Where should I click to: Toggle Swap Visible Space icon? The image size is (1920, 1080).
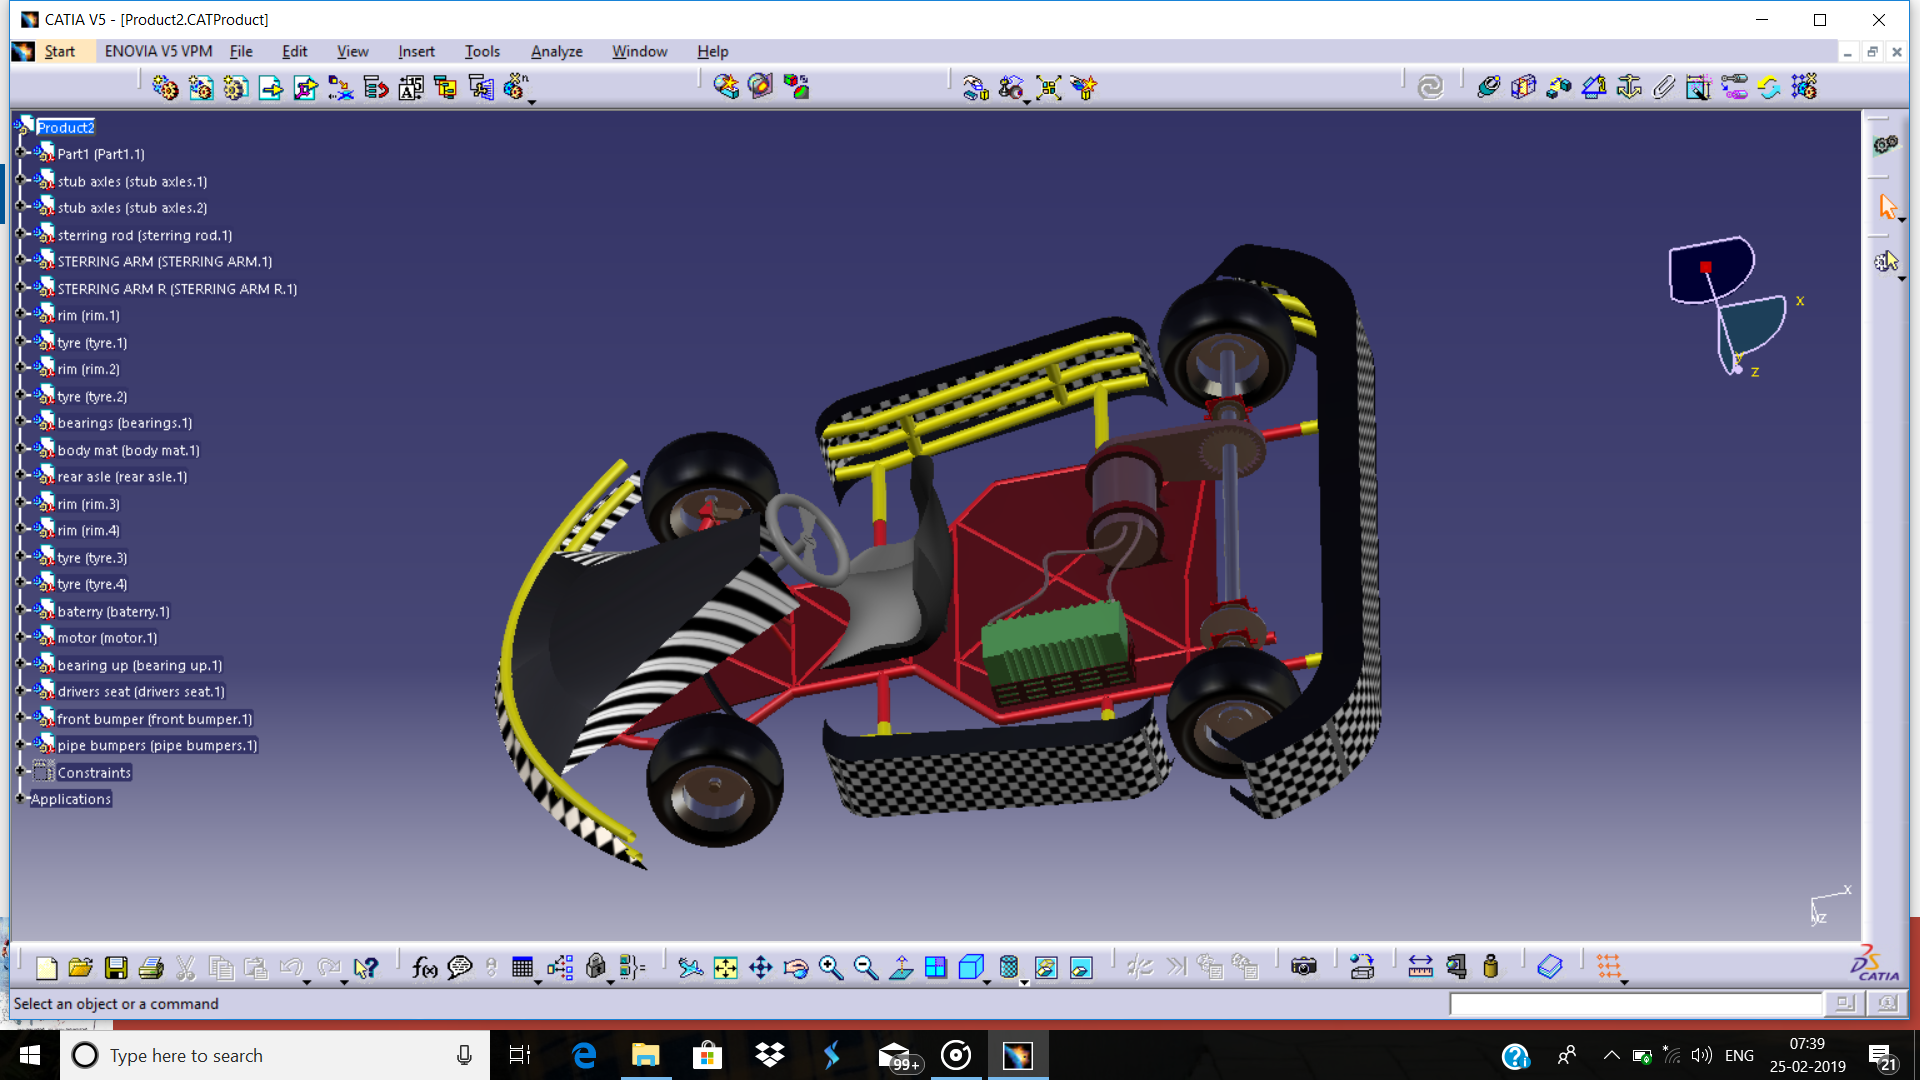(x=1081, y=968)
